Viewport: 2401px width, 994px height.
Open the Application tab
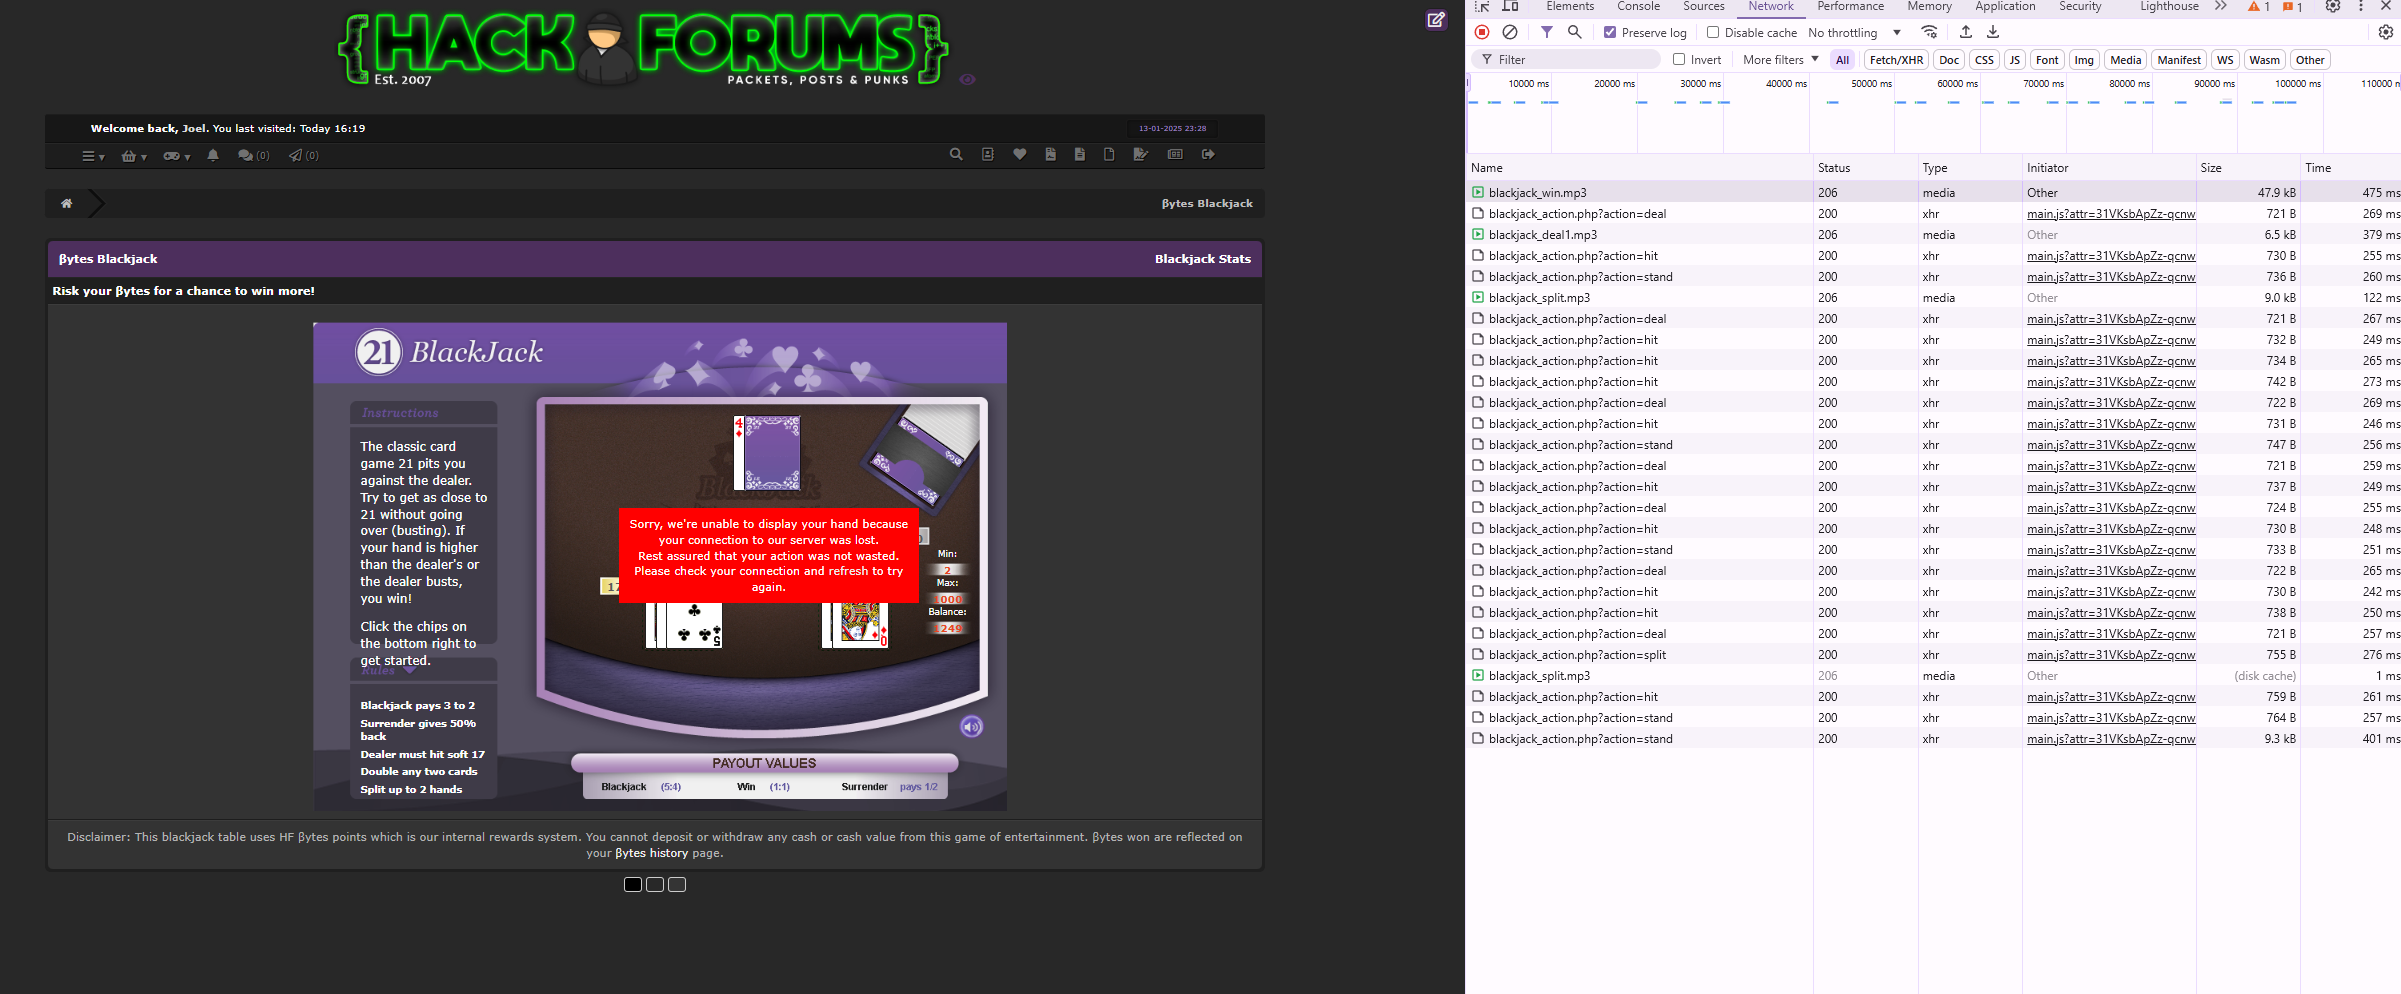(2005, 6)
